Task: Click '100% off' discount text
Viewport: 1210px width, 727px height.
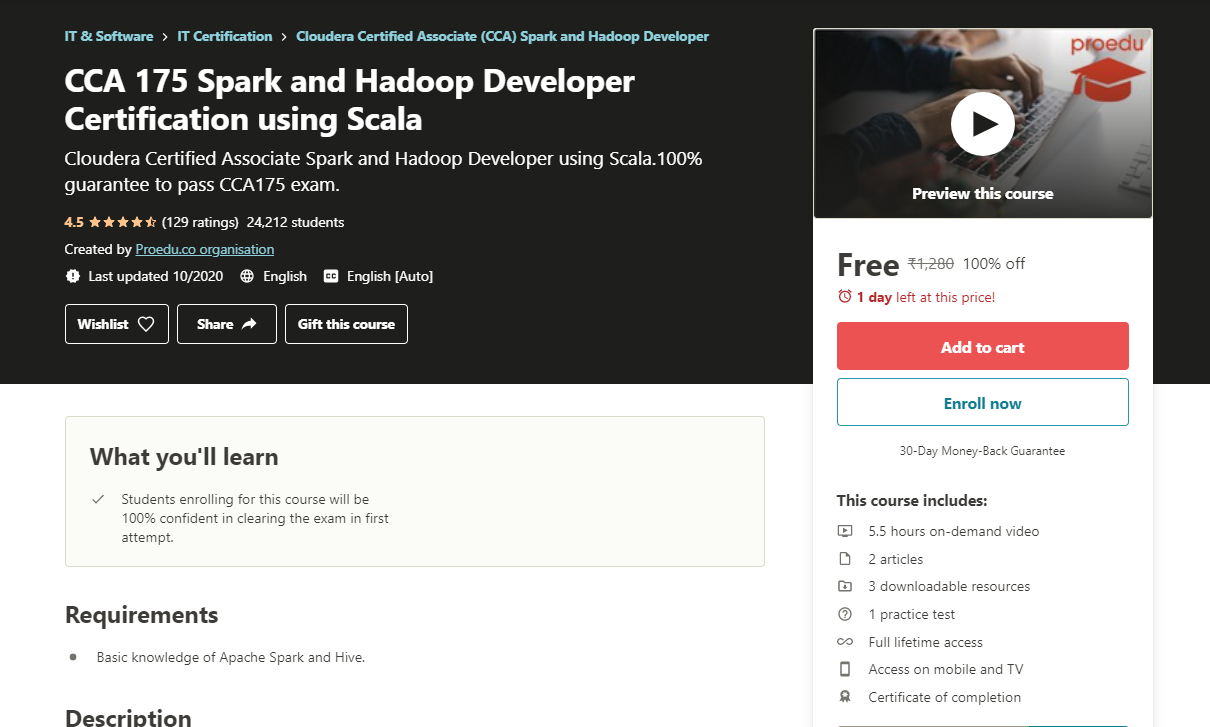Action: 994,264
